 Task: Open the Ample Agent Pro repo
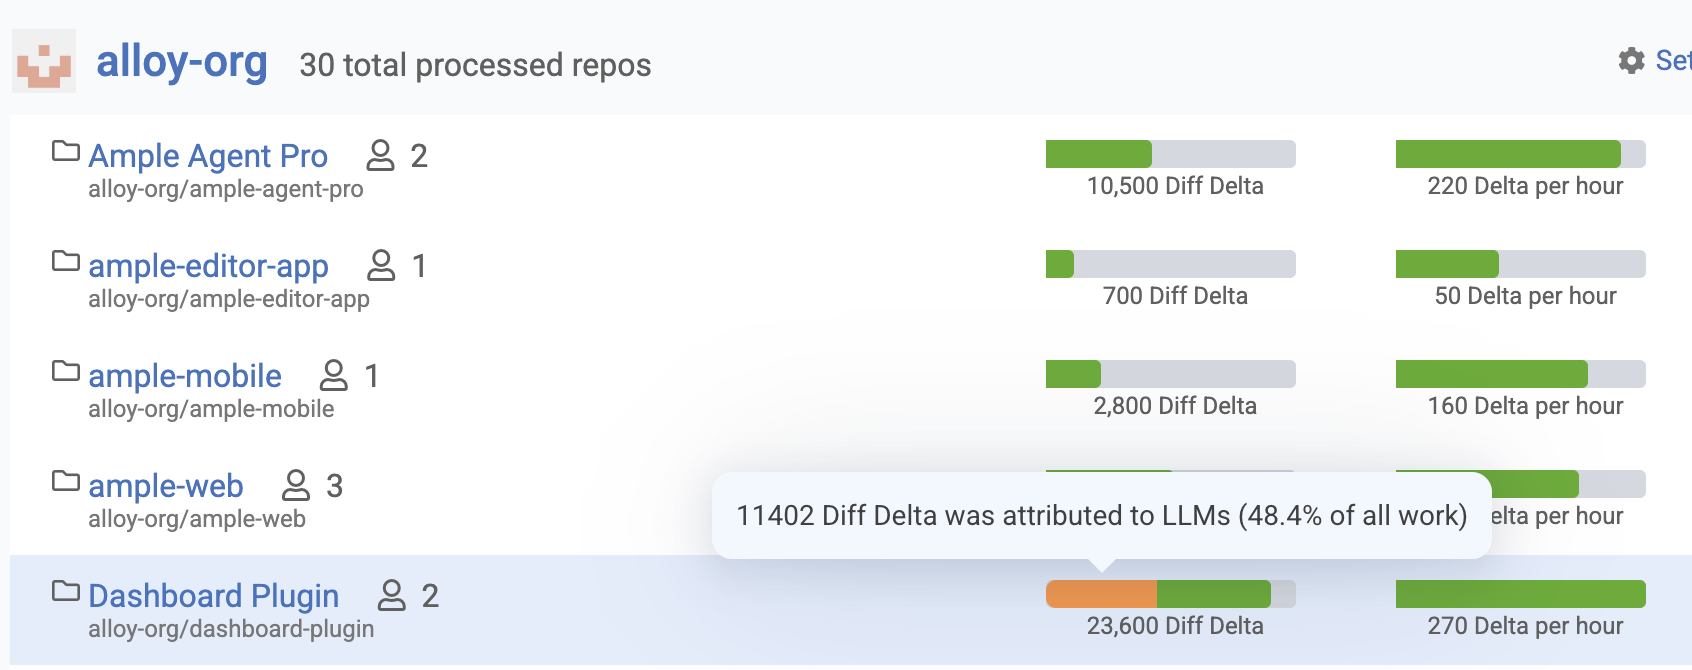point(208,156)
